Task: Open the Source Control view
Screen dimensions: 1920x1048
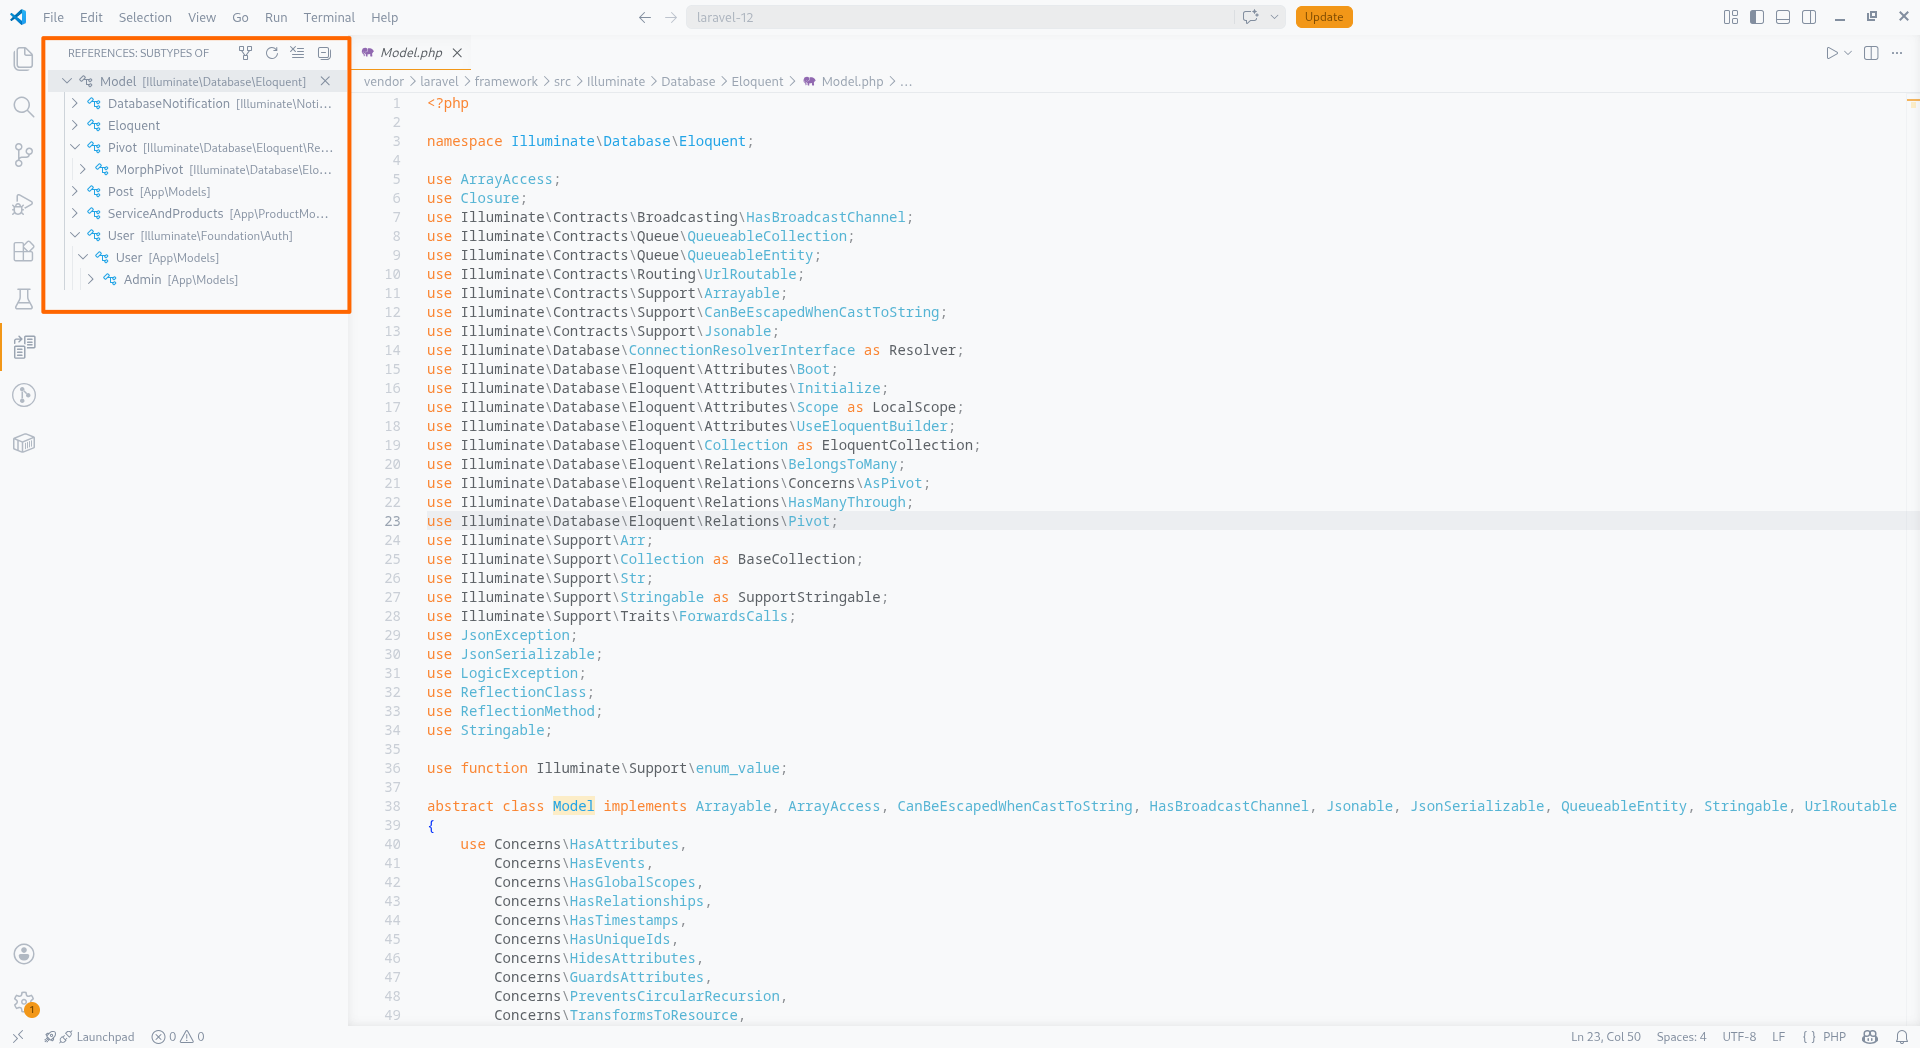Action: 24,155
